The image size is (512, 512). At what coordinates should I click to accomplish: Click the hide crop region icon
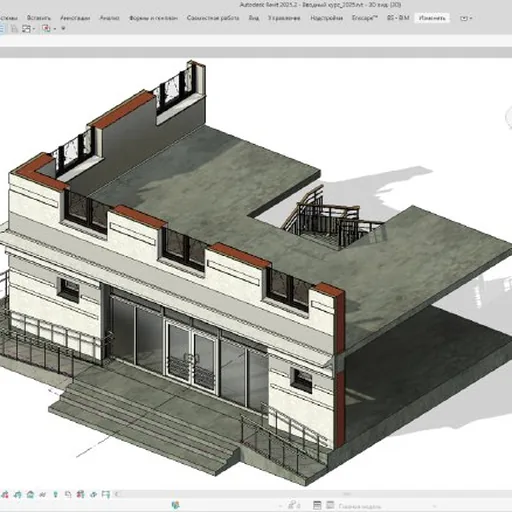pyautogui.click(x=43, y=495)
